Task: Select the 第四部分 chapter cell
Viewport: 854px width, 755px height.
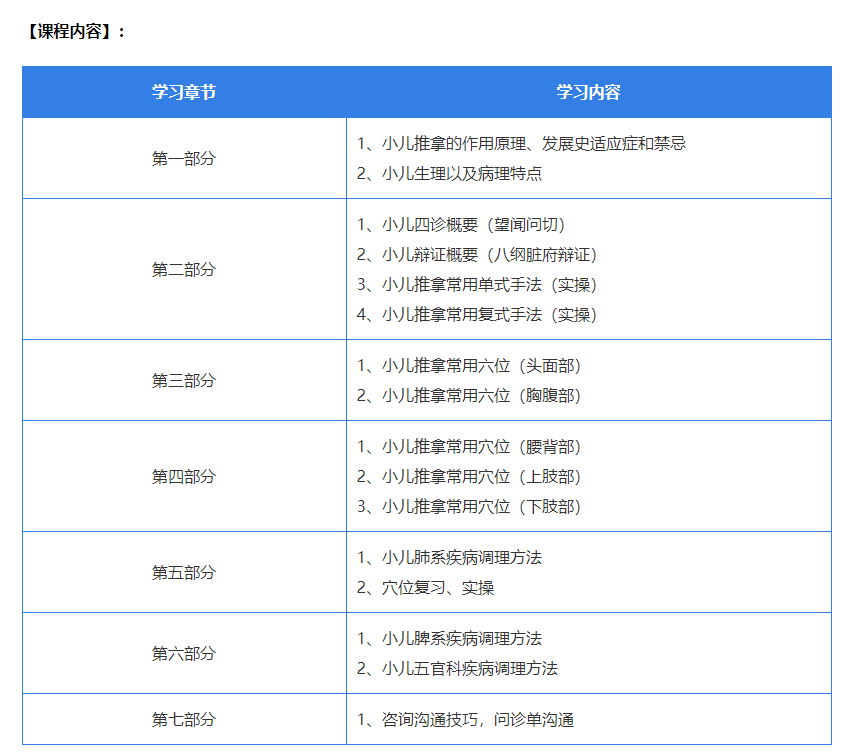Action: (x=184, y=477)
